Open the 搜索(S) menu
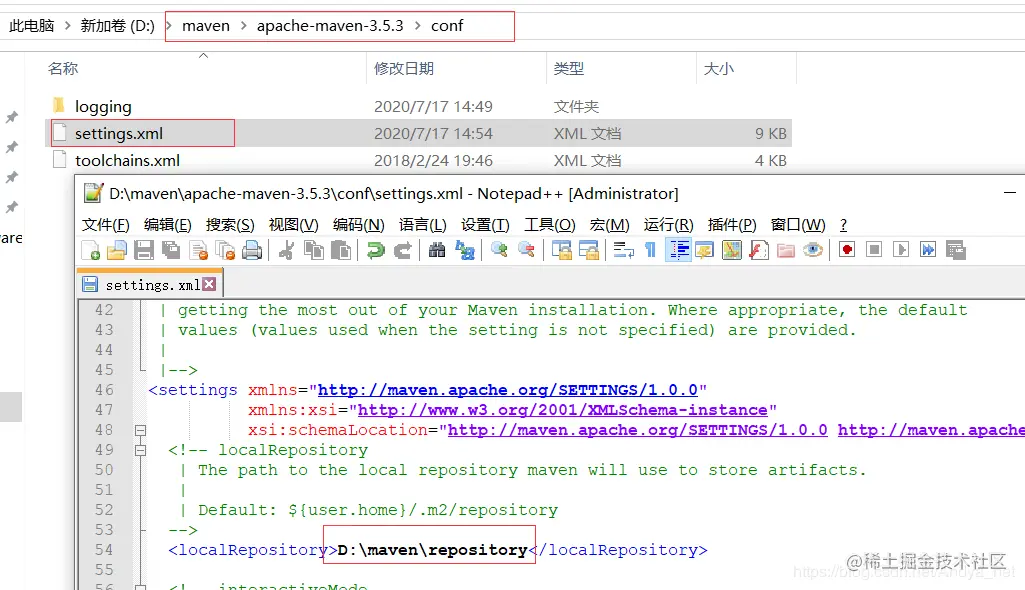This screenshot has height=590, width=1025. click(230, 225)
